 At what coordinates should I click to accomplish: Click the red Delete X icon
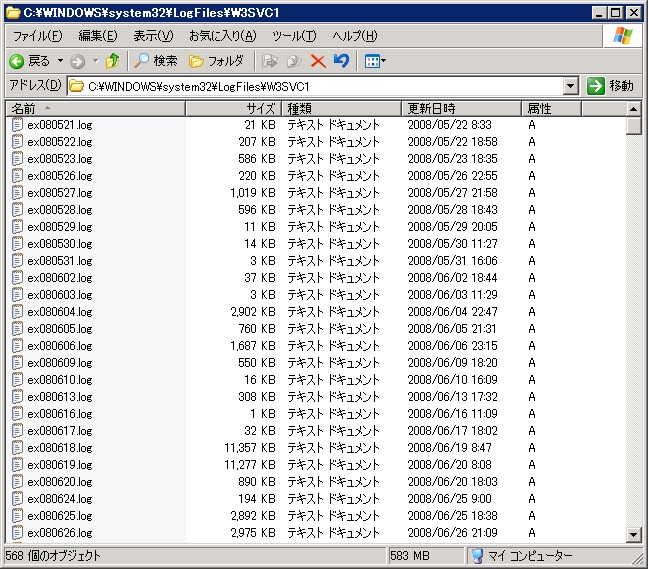pos(318,61)
